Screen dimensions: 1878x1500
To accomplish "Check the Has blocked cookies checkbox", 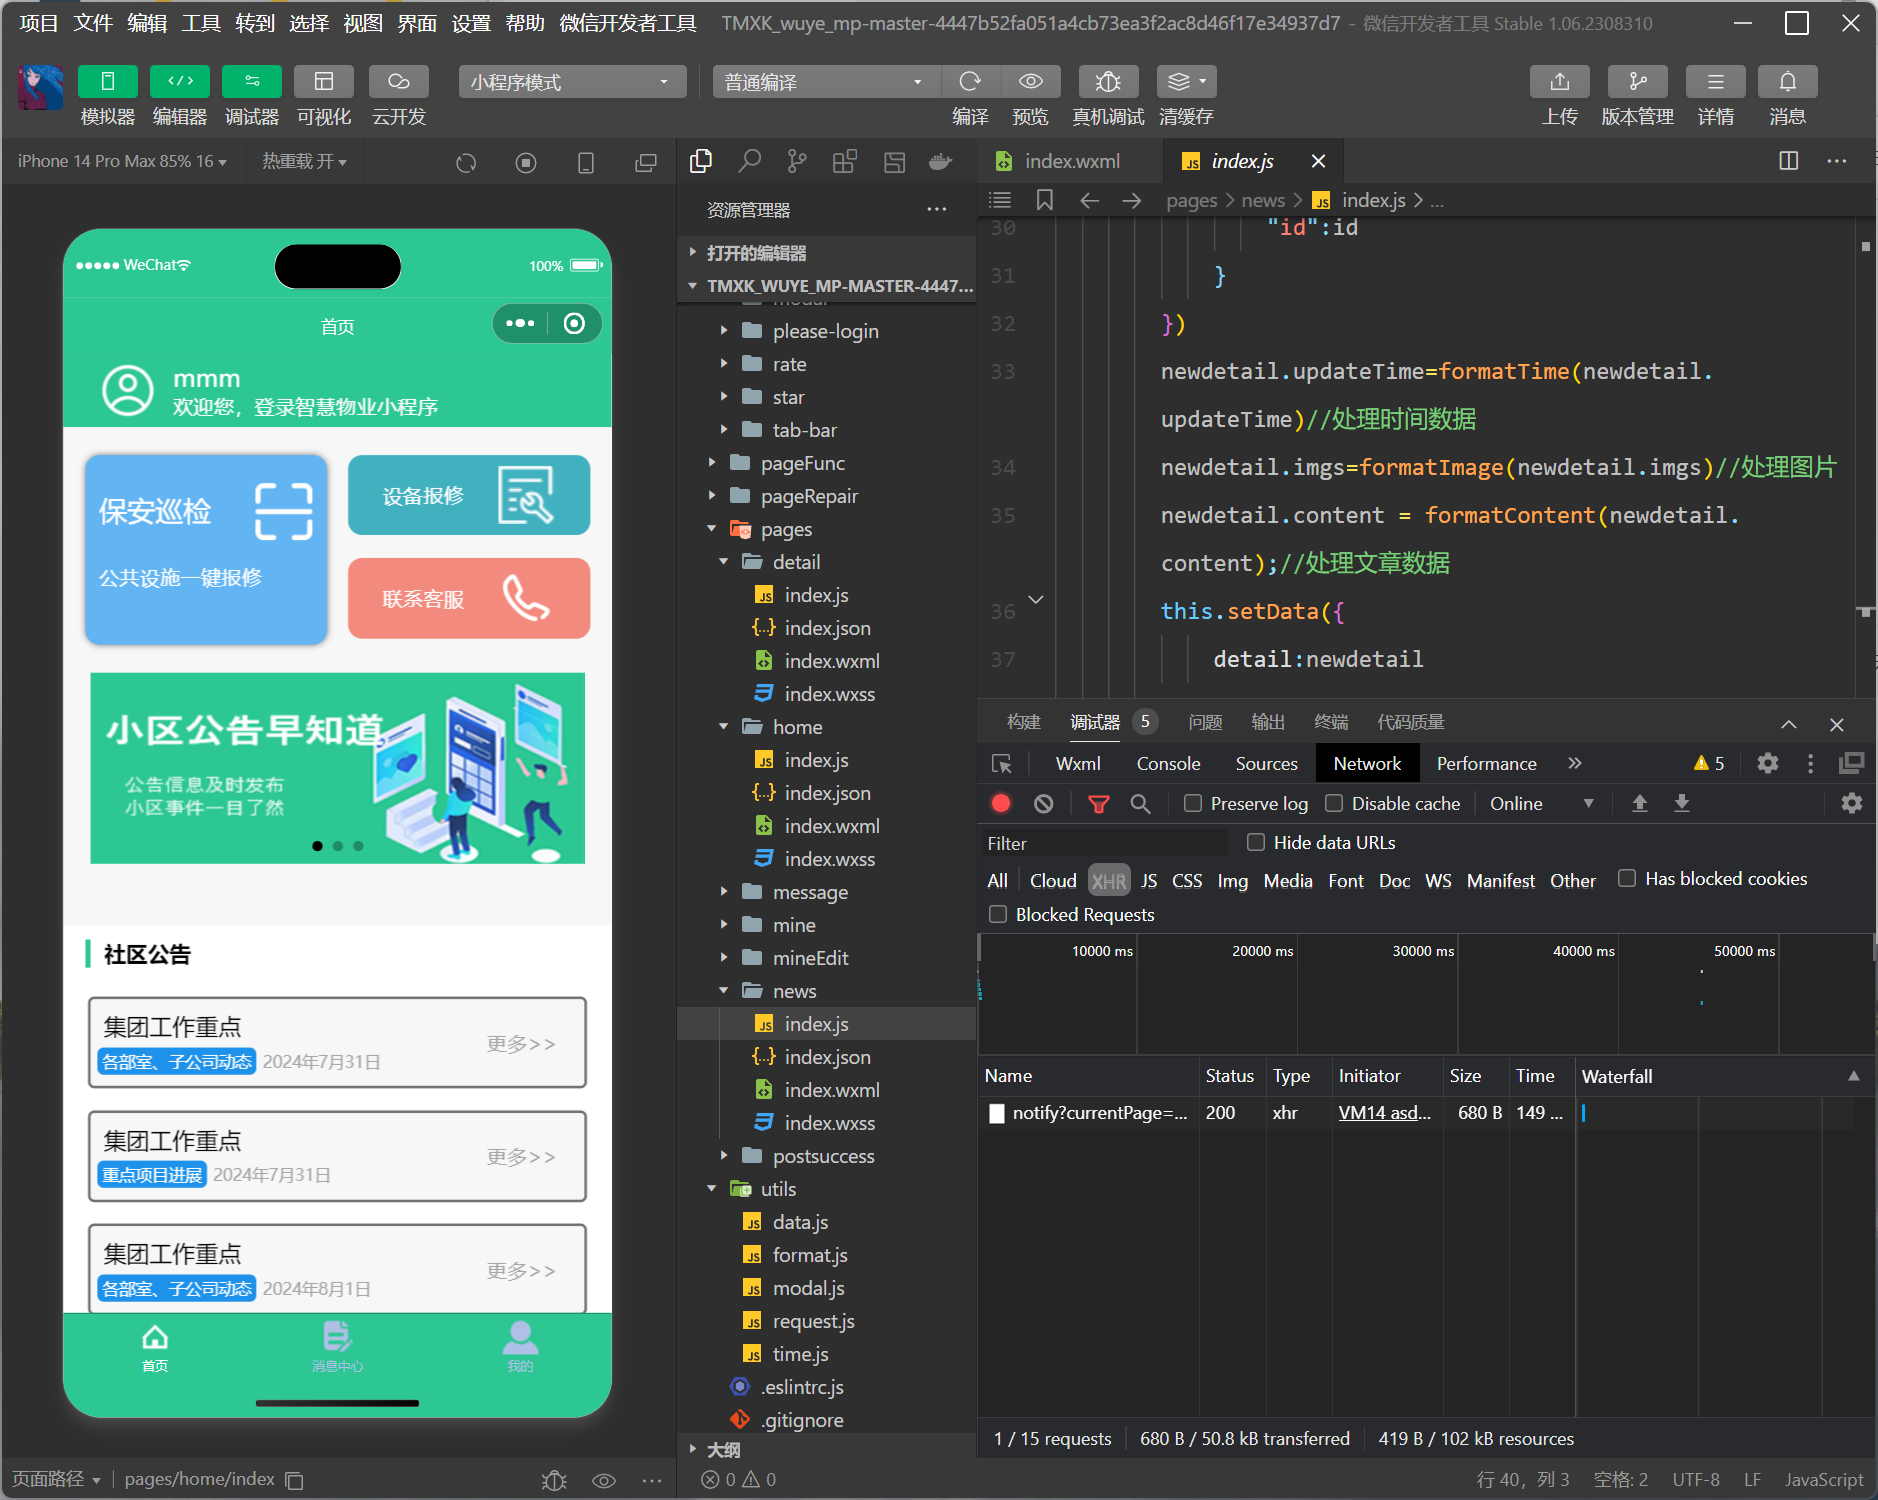I will click(1627, 878).
